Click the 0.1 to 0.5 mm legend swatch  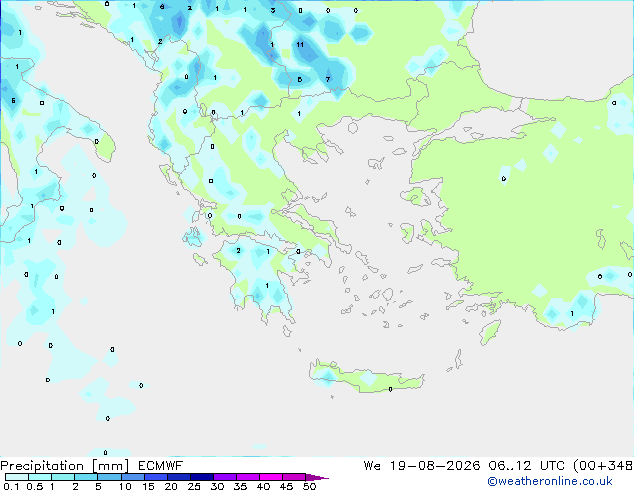point(17,477)
